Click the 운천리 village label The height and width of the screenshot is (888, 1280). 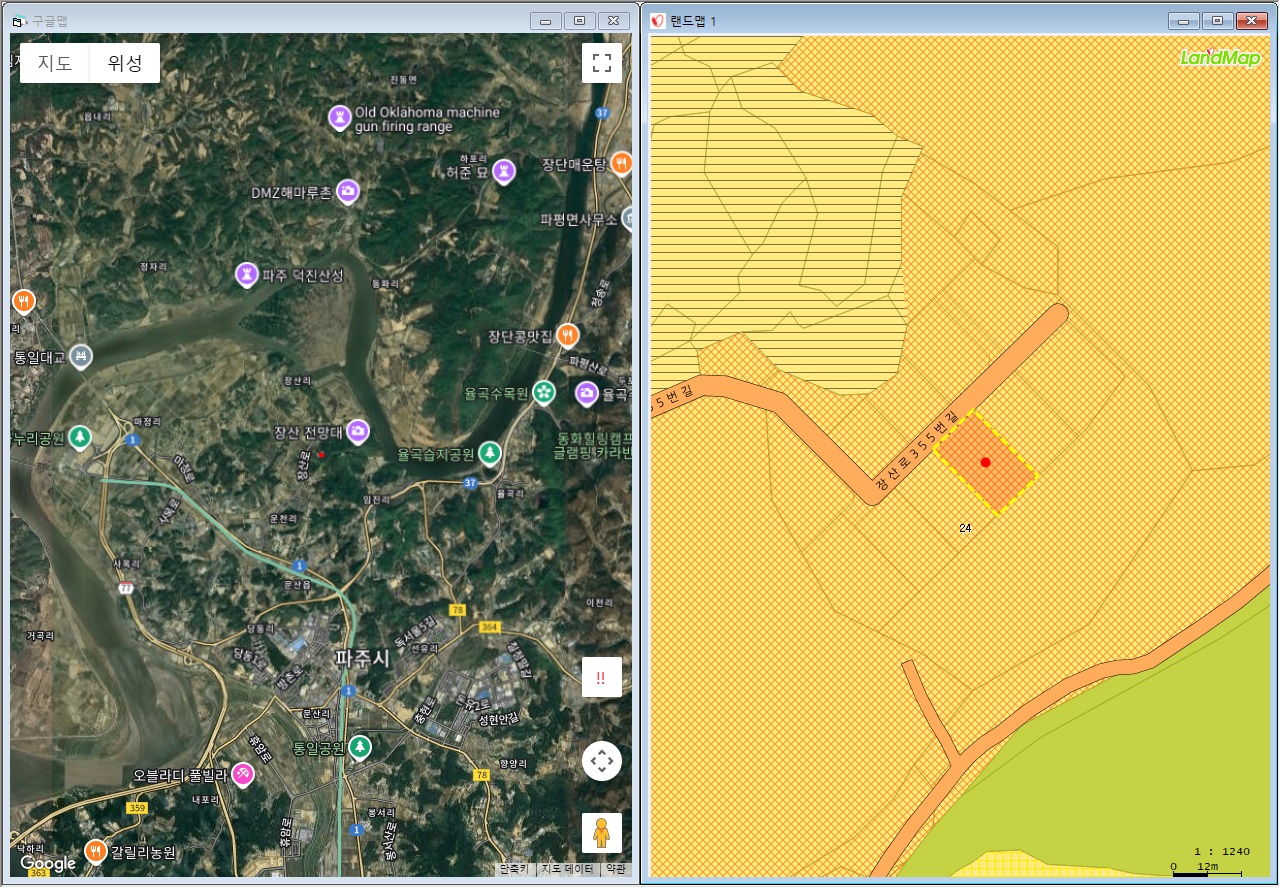[284, 519]
